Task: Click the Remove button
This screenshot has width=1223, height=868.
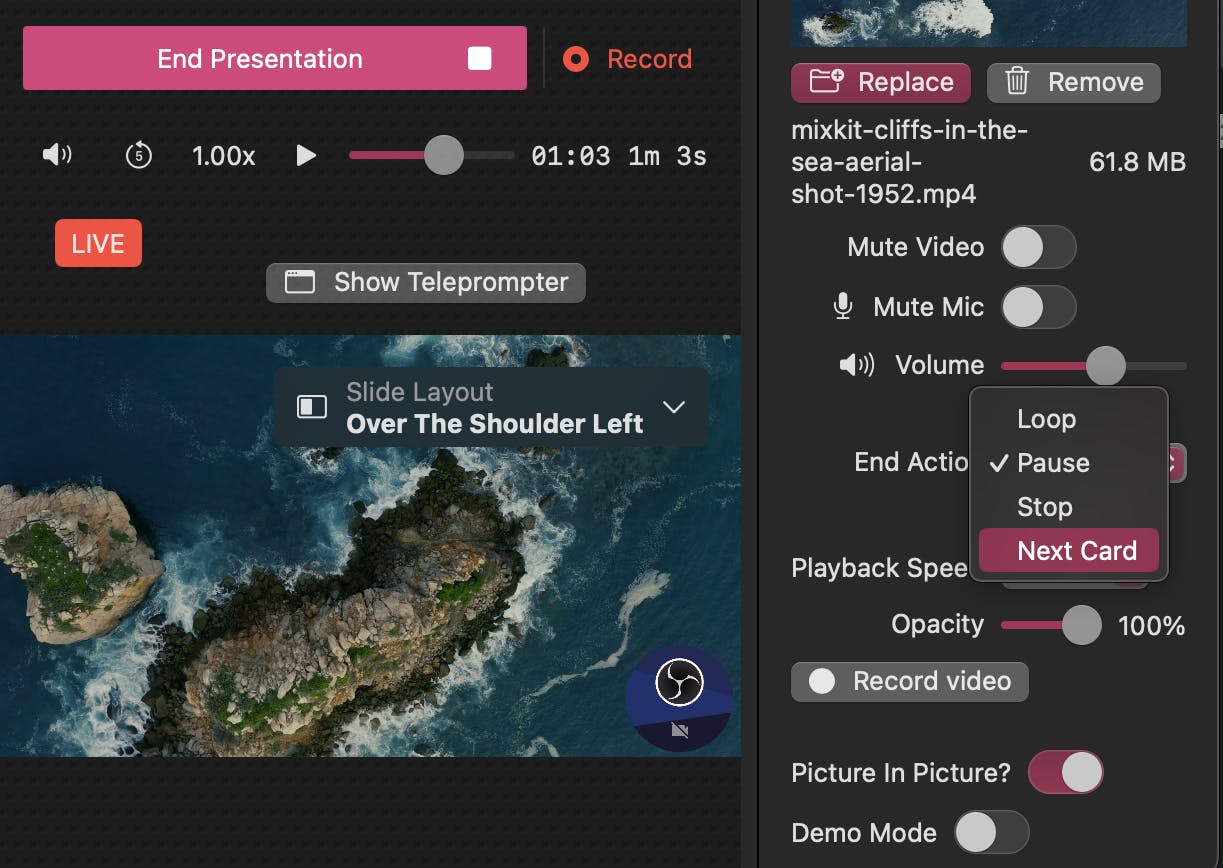Action: 1073,82
